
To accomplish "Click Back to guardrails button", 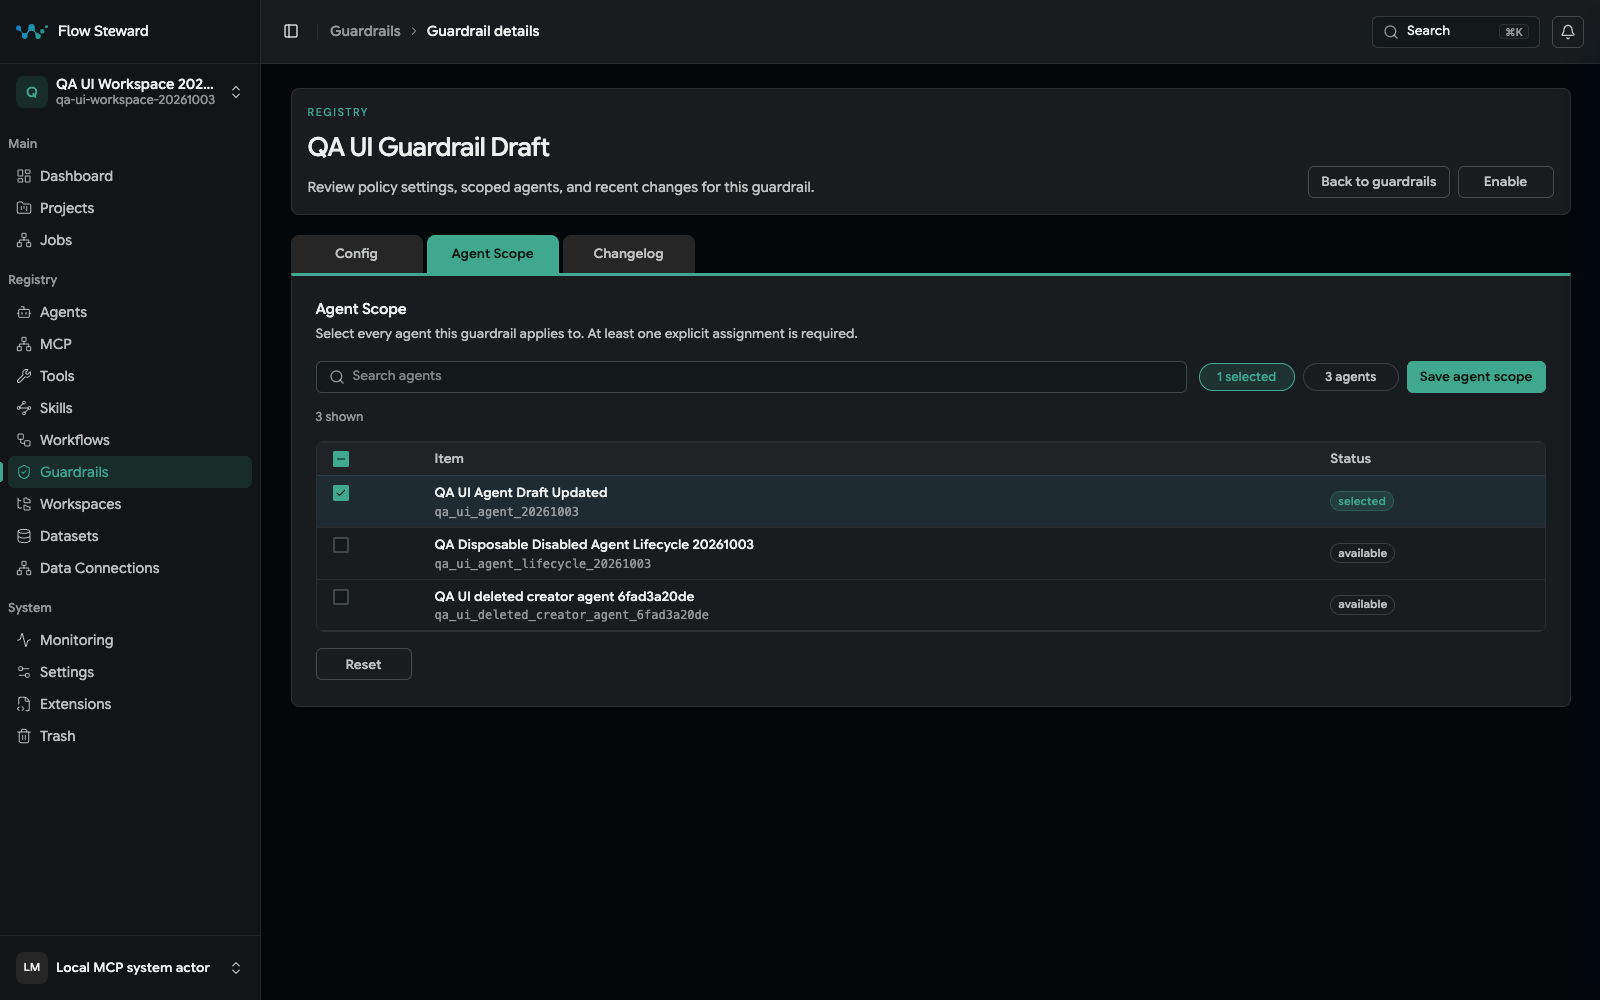I will point(1378,182).
